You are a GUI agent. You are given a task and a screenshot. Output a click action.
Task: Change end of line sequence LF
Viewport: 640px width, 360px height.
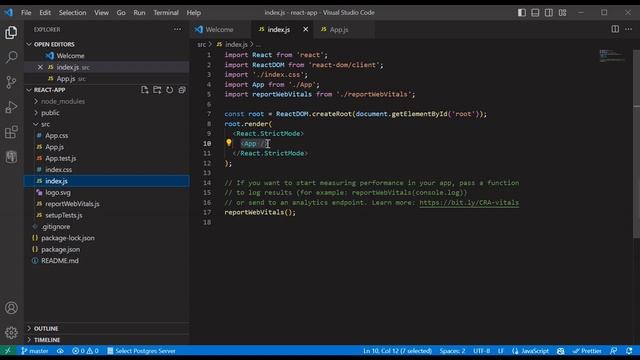500,351
